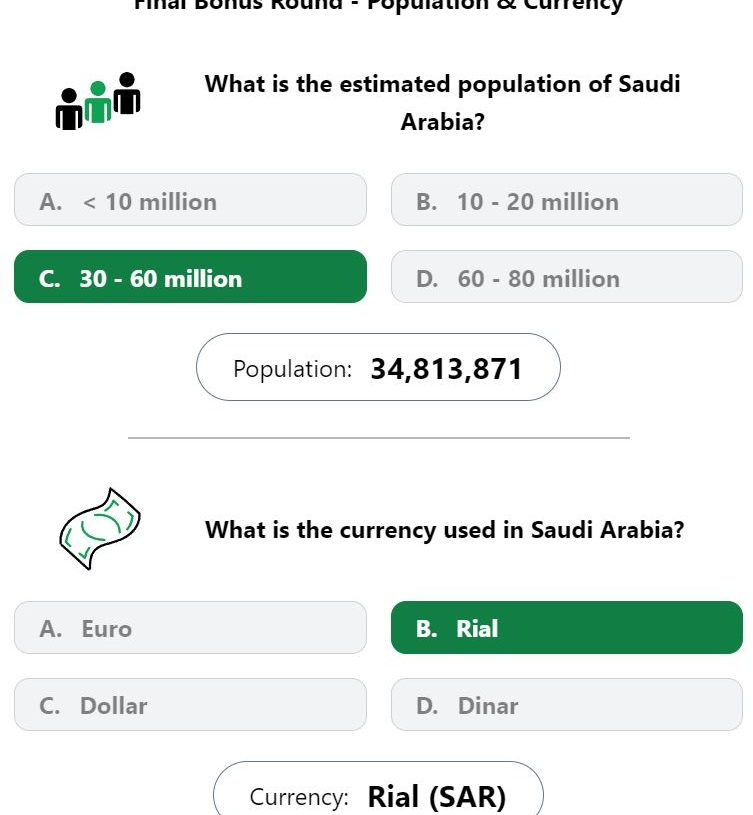Image resolution: width=753 pixels, height=815 pixels.
Task: Choose the C. 30 - 60 million option
Action: (x=190, y=277)
